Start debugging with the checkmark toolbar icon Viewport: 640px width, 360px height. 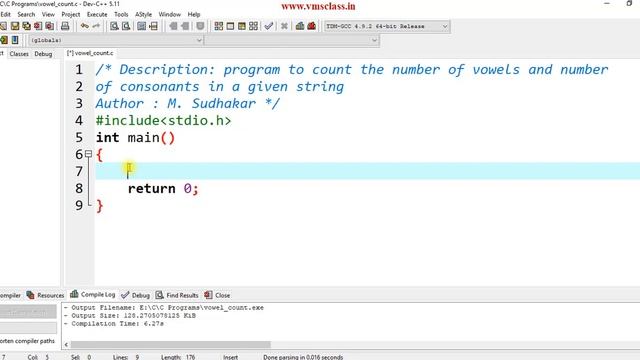(x=269, y=26)
